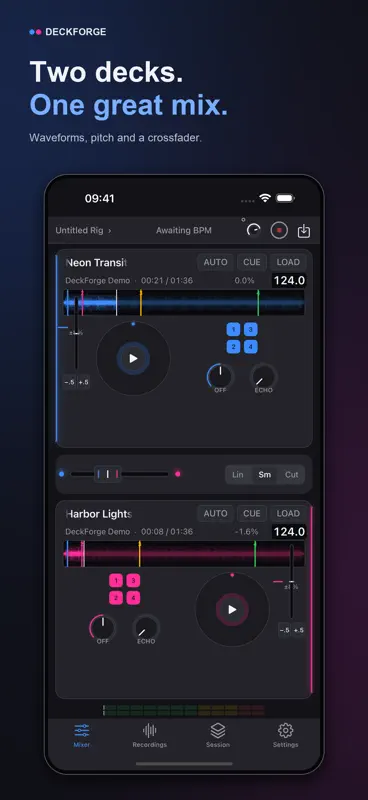Tap the pink OFF filter knob
368x800 pixels.
coord(103,629)
